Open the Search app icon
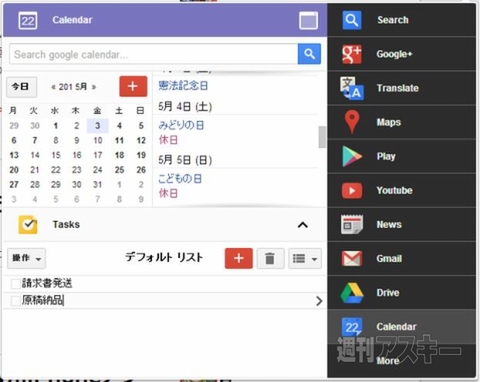 [x=352, y=20]
